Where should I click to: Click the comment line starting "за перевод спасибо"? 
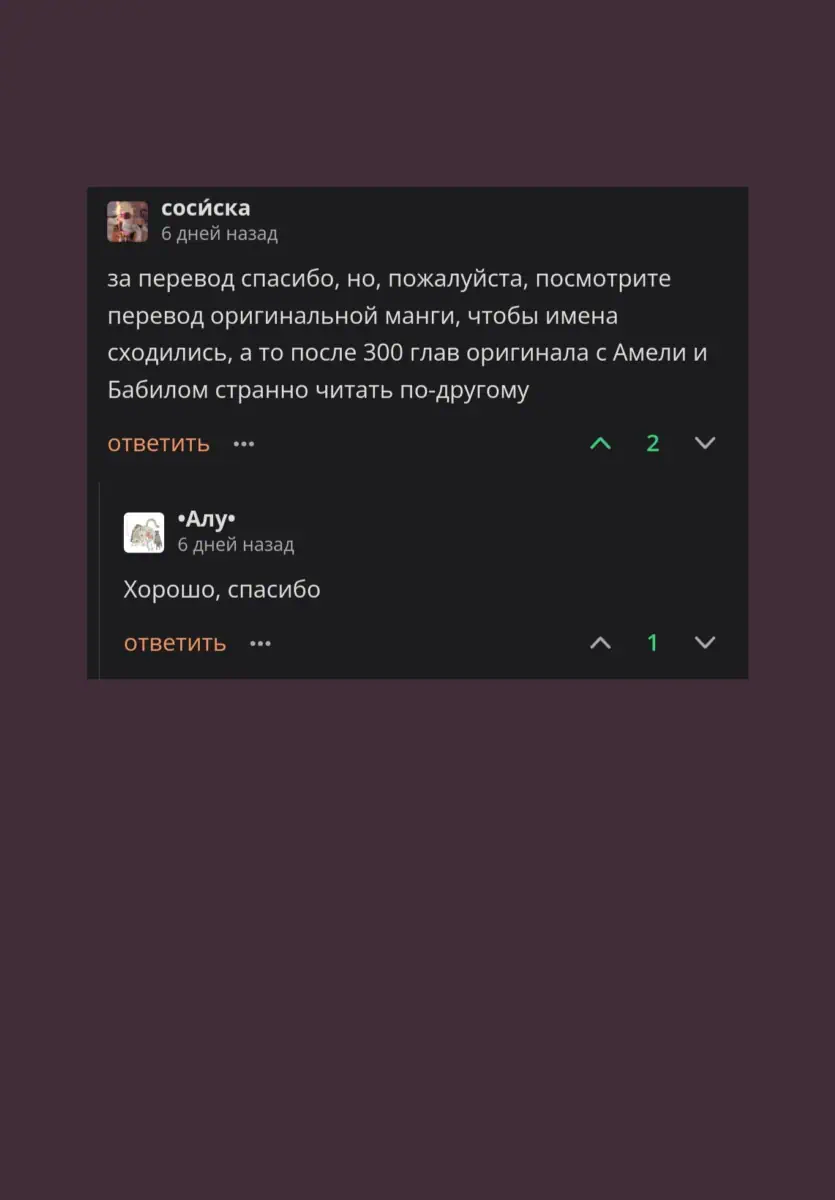click(389, 279)
